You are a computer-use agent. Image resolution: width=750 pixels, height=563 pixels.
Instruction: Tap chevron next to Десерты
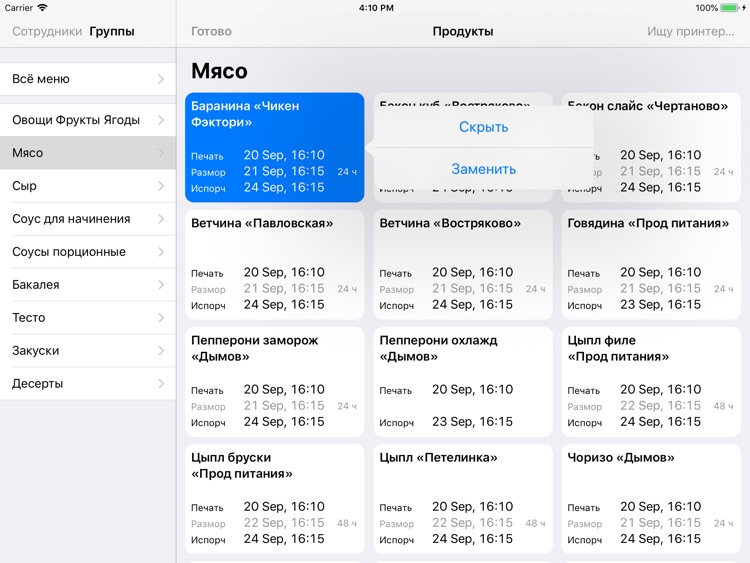tap(161, 384)
